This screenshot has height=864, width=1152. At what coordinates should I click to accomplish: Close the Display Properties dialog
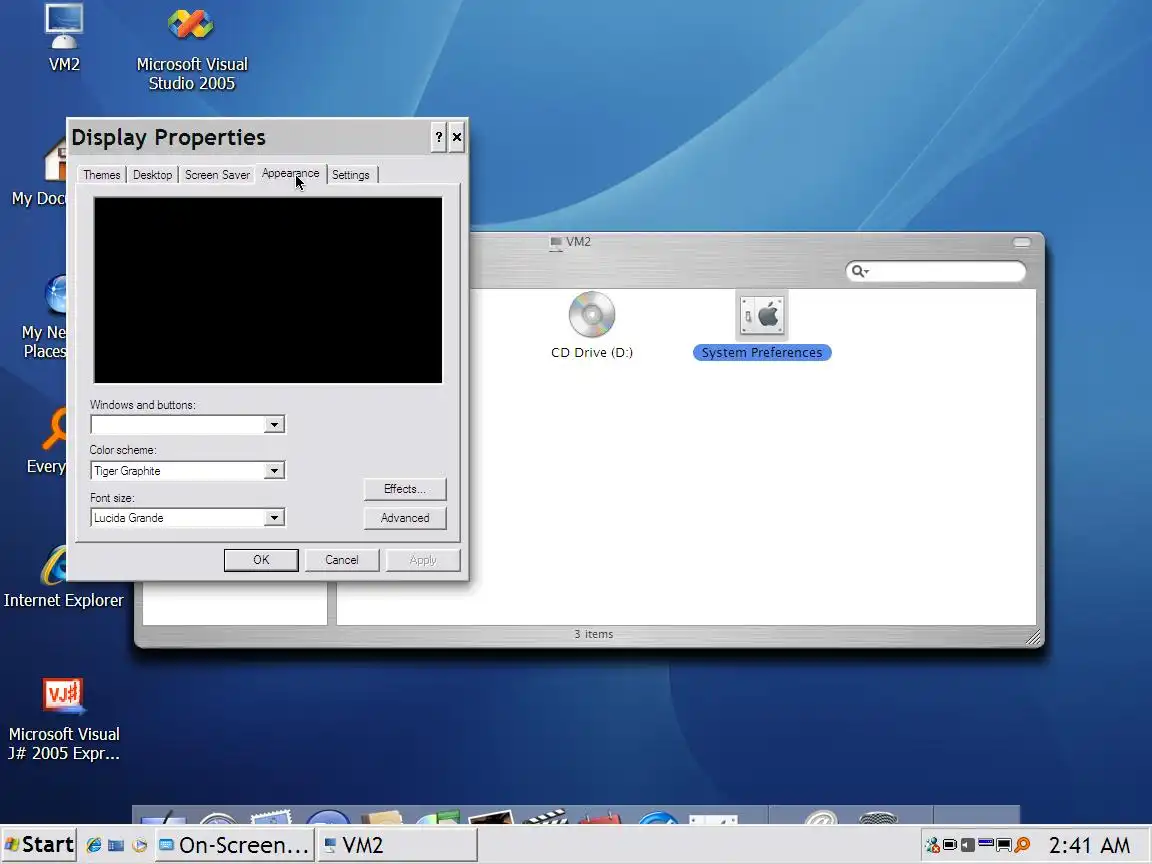tap(457, 137)
